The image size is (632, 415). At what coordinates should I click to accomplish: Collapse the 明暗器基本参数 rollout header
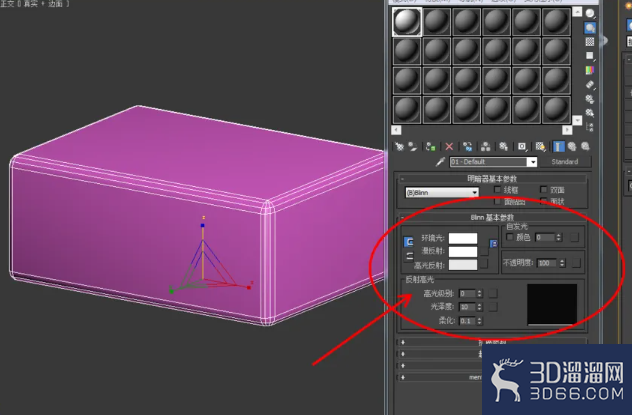[492, 178]
